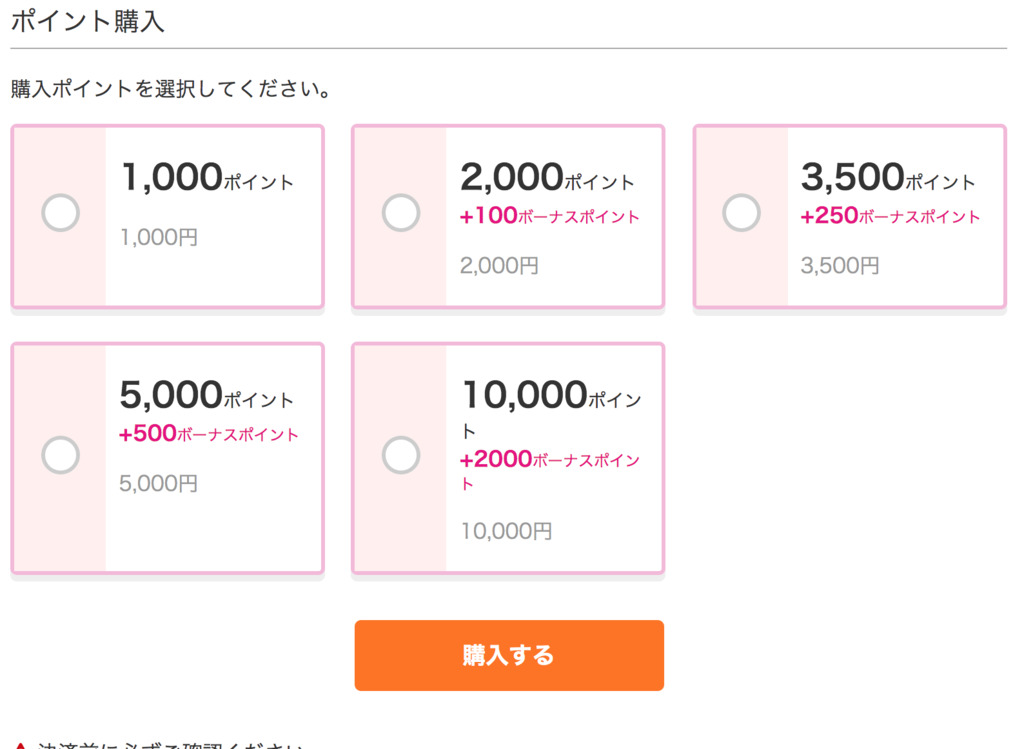
Task: Select the 10,000 point radio button
Action: click(401, 455)
